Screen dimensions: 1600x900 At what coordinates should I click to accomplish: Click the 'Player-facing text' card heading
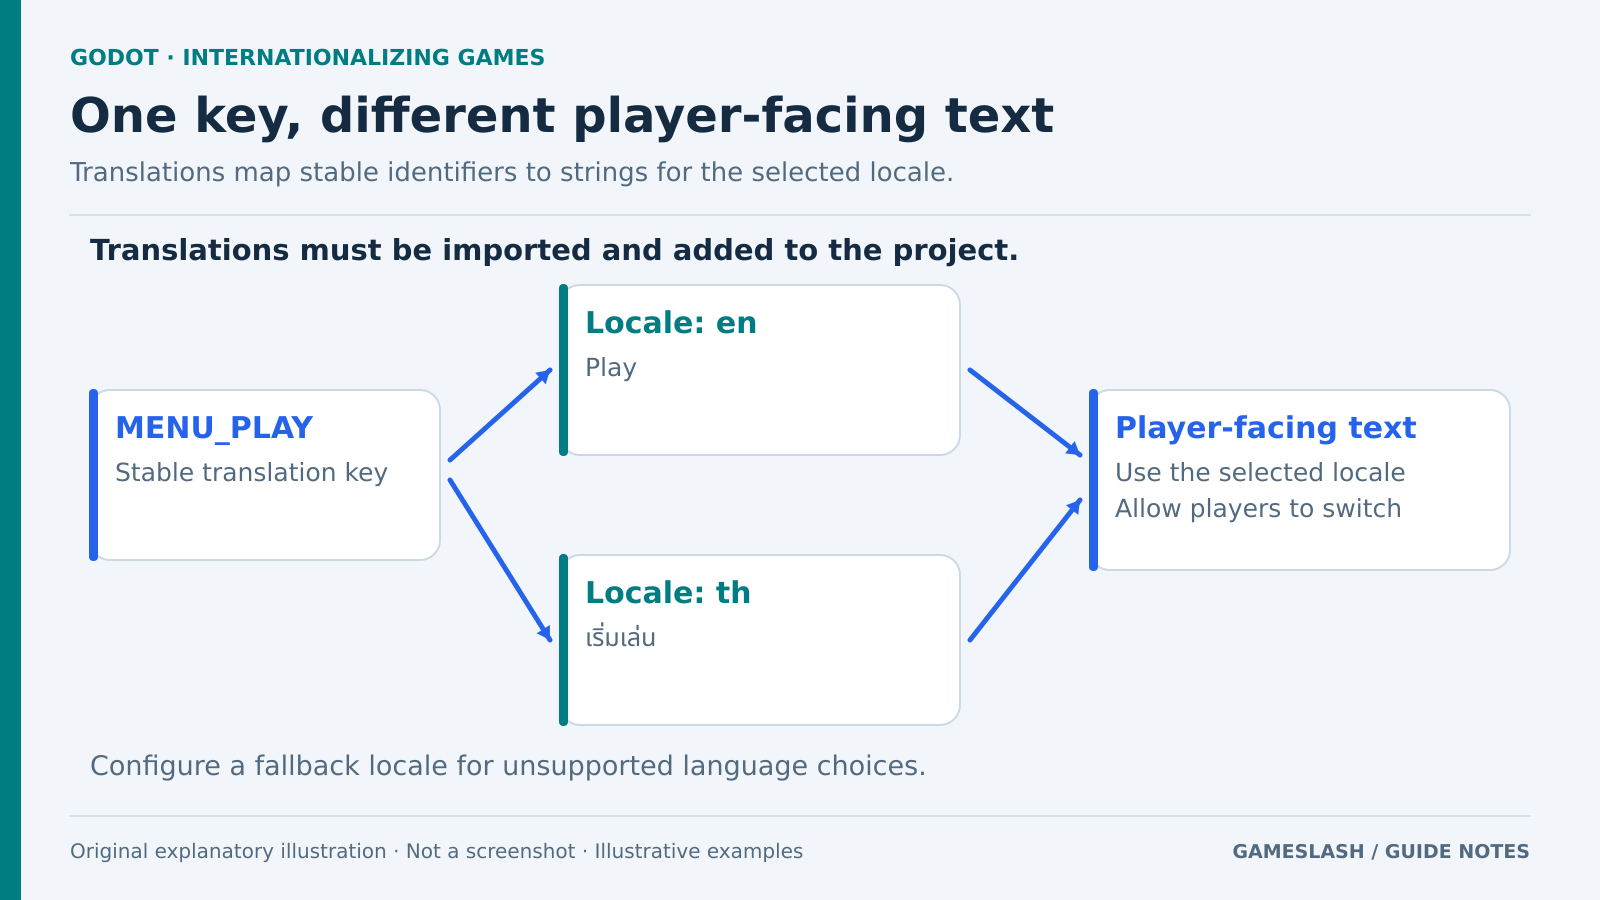tap(1265, 428)
